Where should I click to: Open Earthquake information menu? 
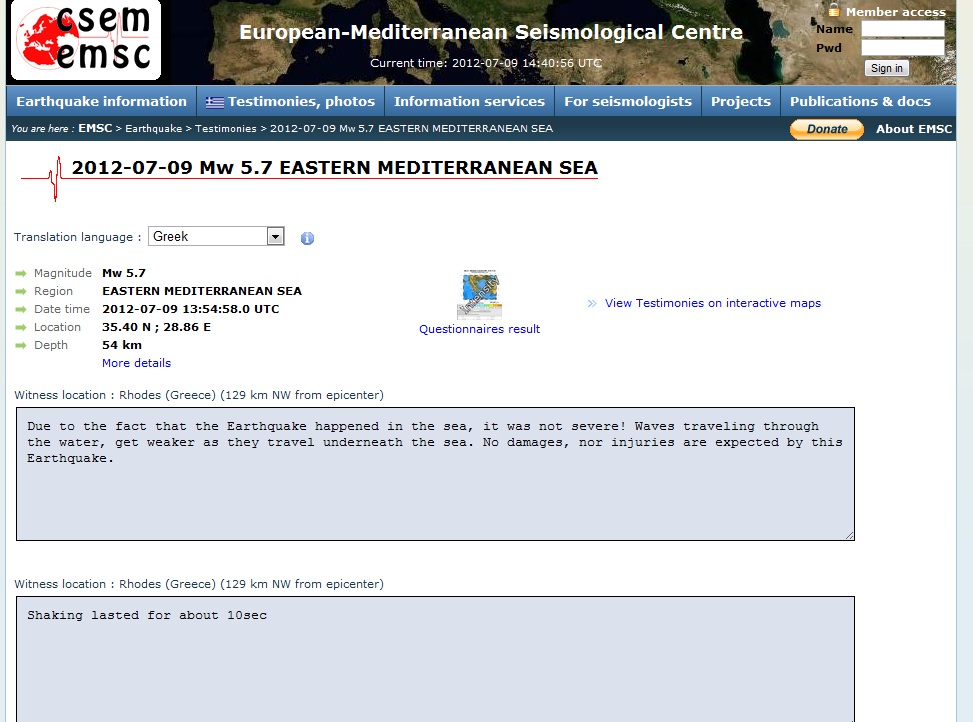pyautogui.click(x=101, y=102)
